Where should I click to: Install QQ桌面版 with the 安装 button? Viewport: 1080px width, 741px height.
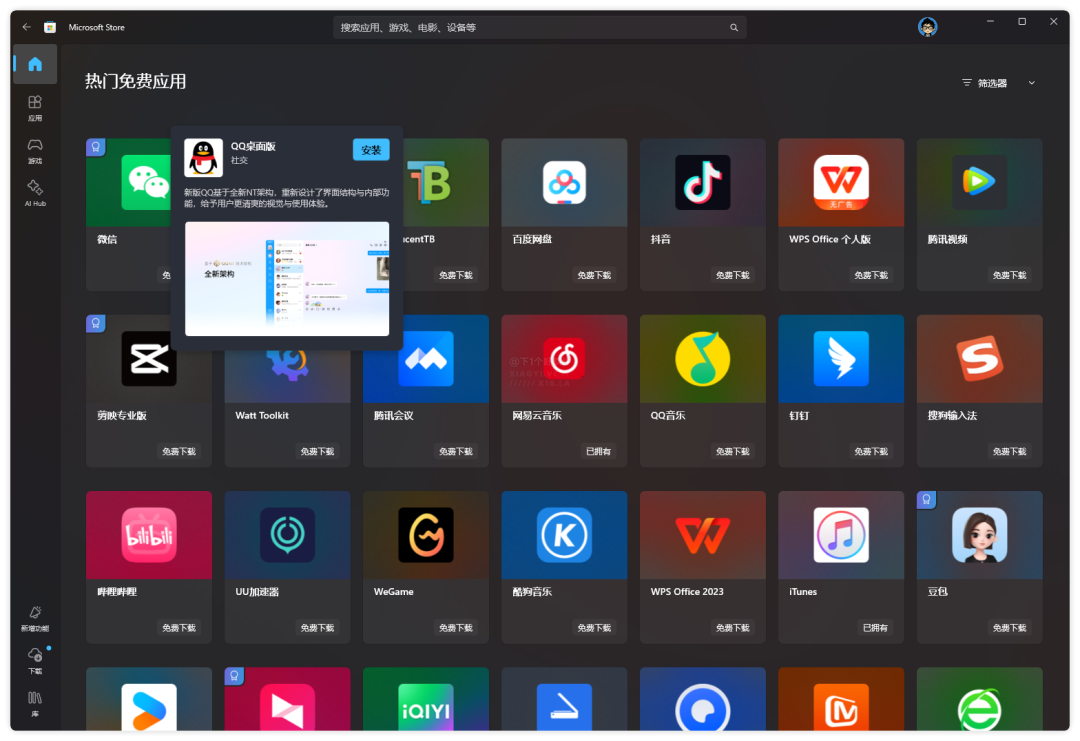coord(371,149)
